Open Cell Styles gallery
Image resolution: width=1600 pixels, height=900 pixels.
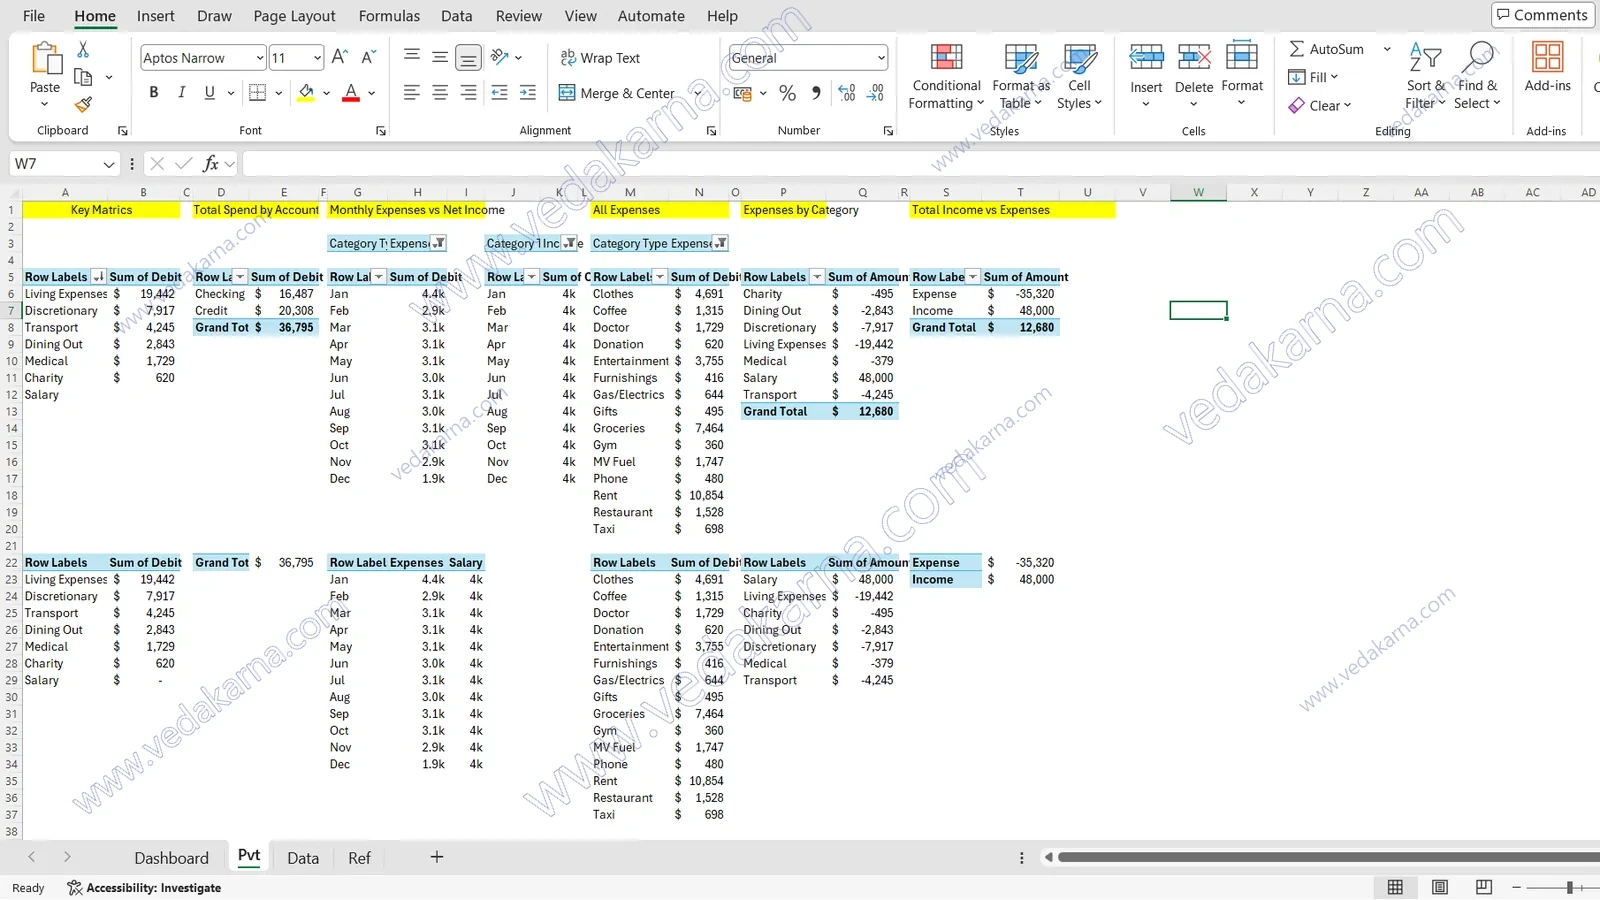(1079, 77)
